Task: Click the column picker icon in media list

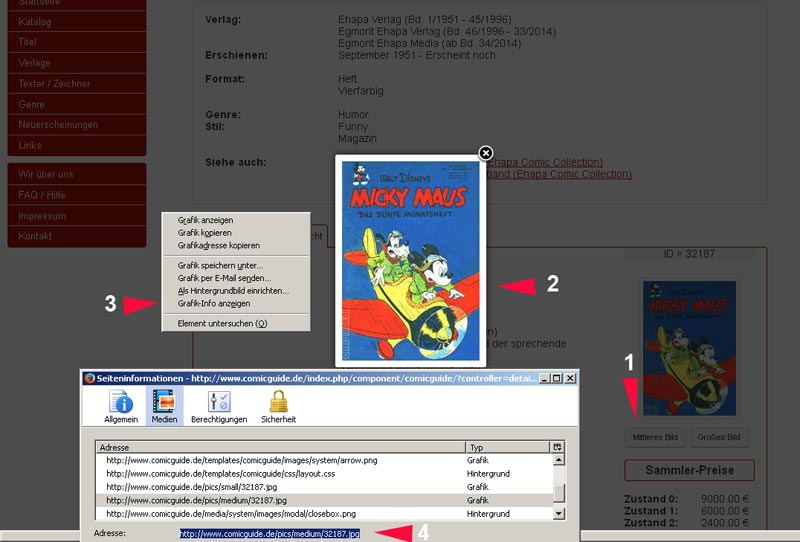Action: [557, 447]
